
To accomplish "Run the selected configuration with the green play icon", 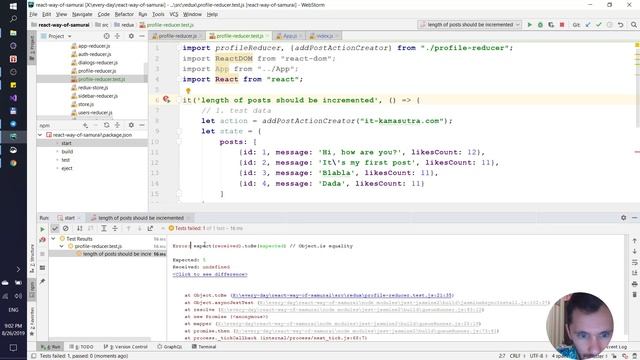I will (529, 25).
